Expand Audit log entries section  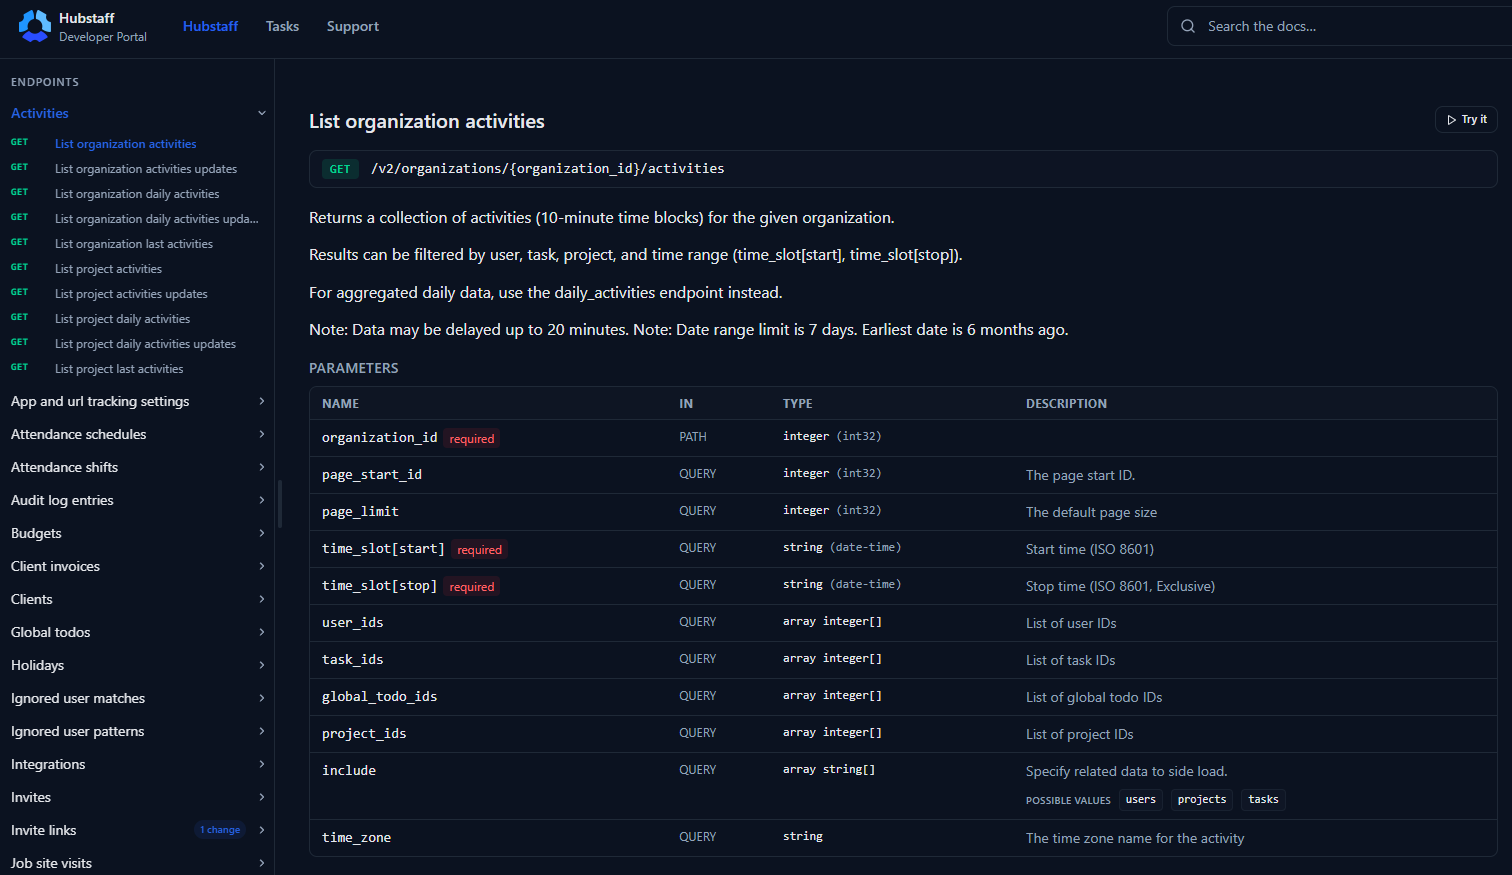click(x=137, y=500)
